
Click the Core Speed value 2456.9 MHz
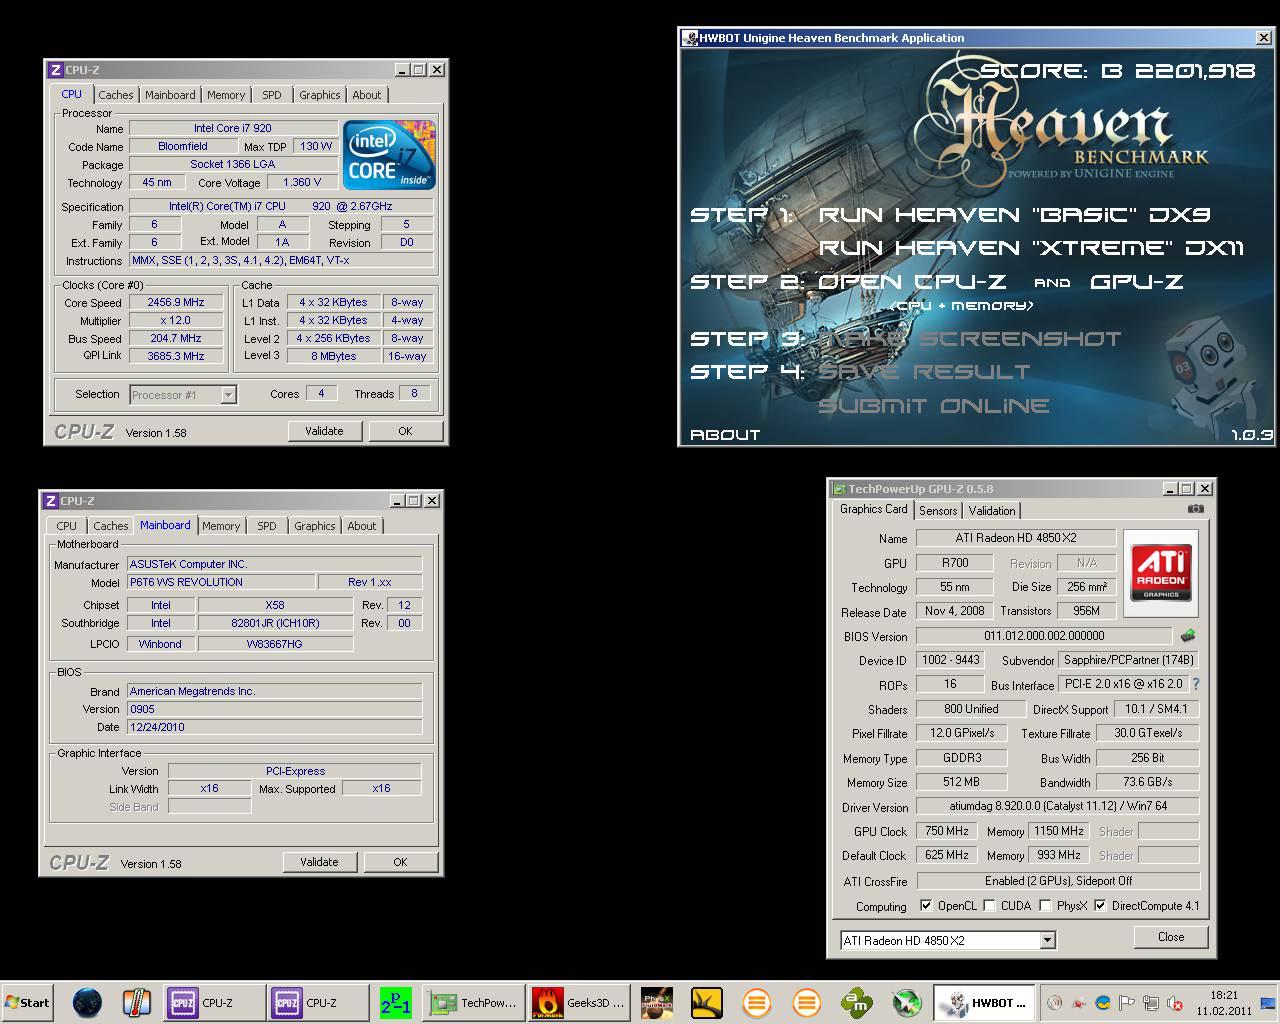(x=175, y=302)
